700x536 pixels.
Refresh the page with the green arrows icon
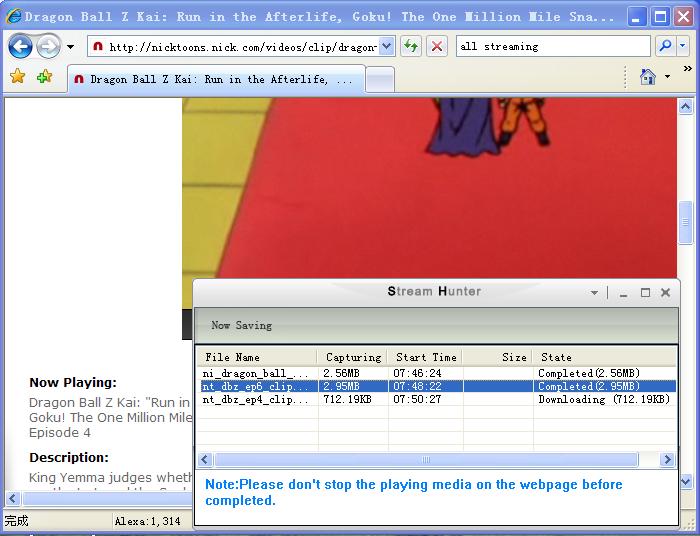[x=411, y=46]
